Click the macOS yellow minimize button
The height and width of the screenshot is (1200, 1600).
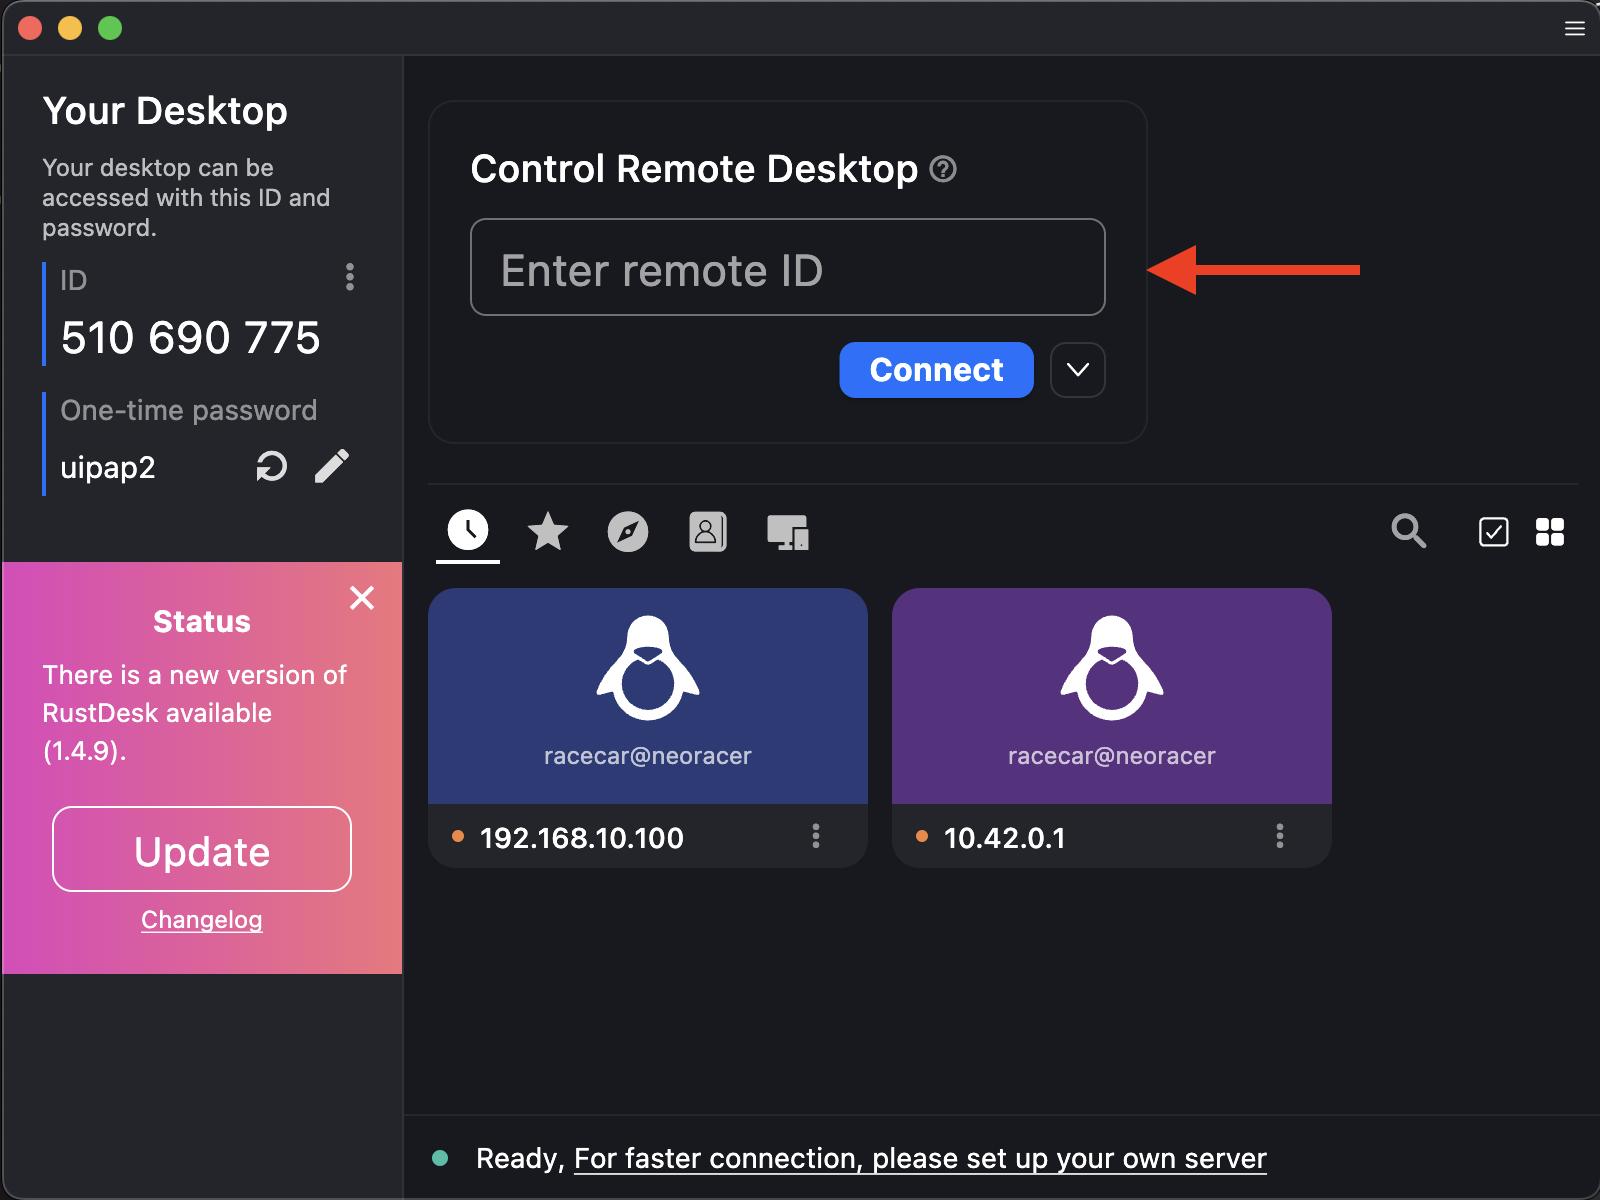click(x=70, y=28)
